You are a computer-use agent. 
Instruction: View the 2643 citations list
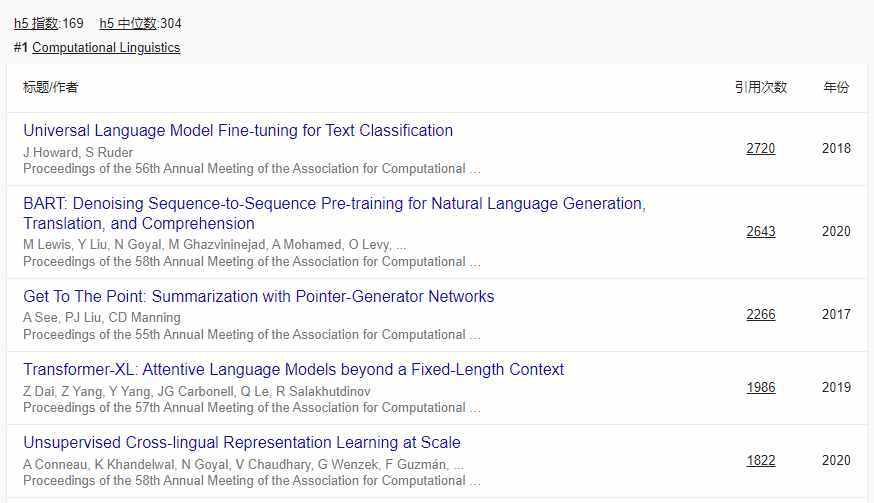point(760,231)
